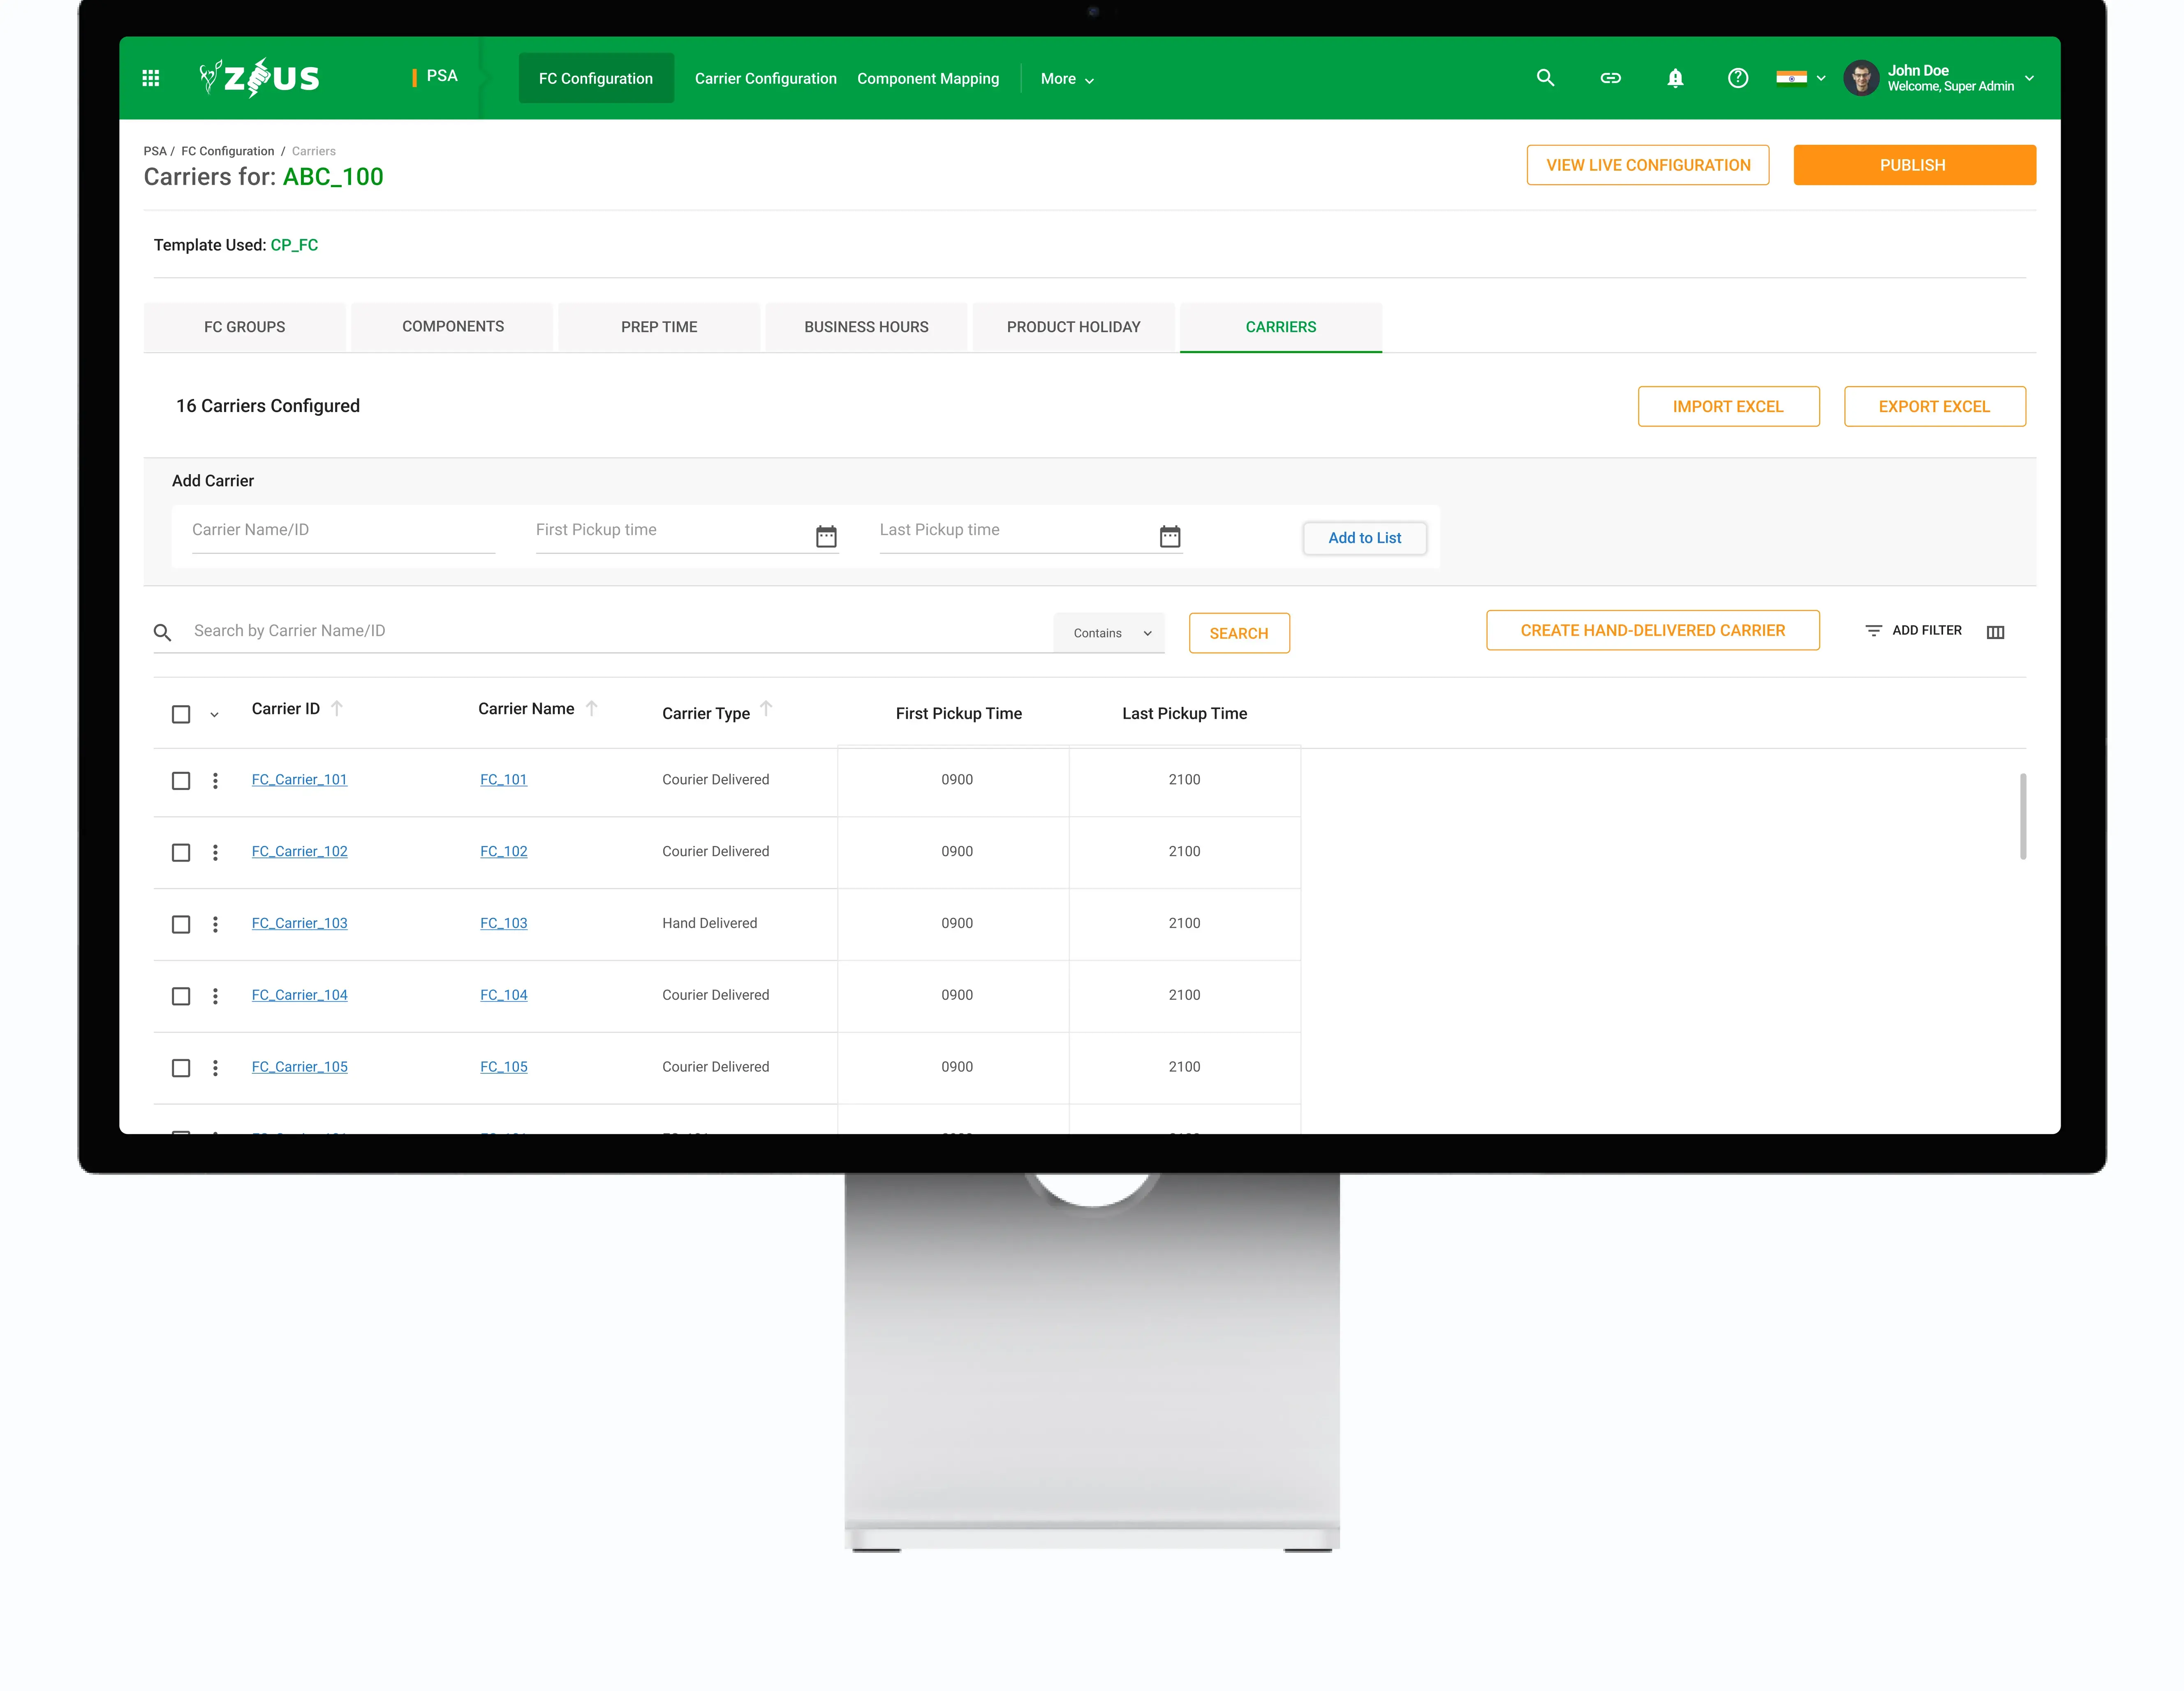Expand the select-all options chevron
The image size is (2184, 1691).
[x=214, y=715]
